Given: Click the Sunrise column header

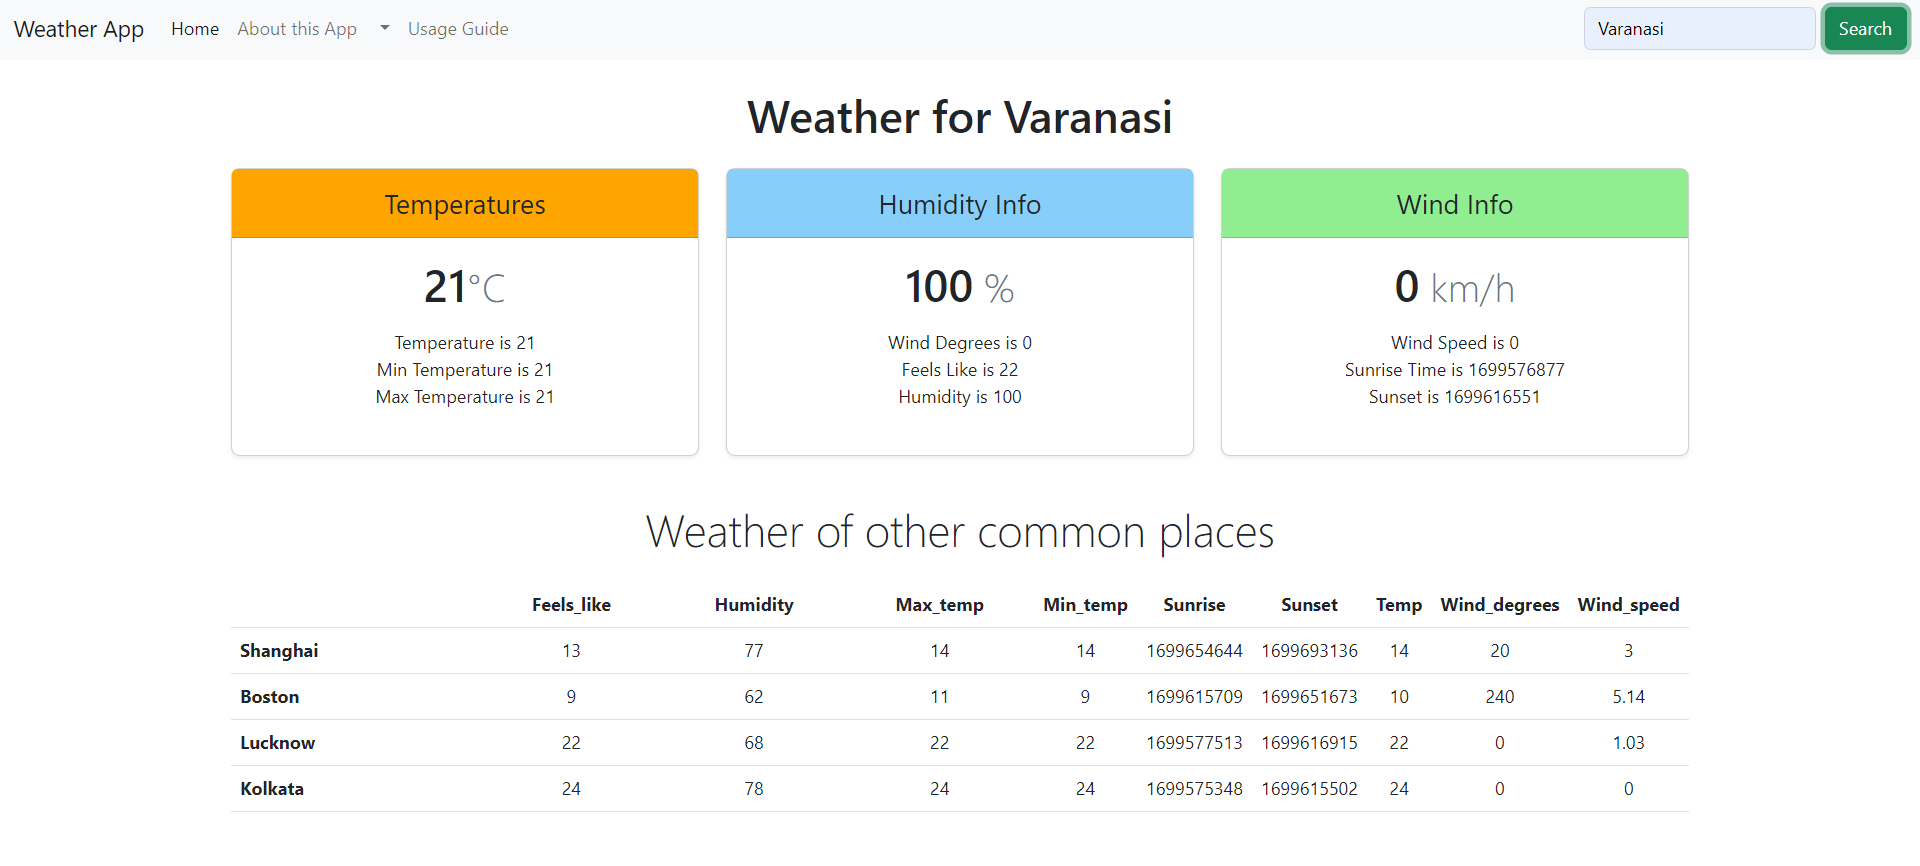Looking at the screenshot, I should click(1194, 605).
